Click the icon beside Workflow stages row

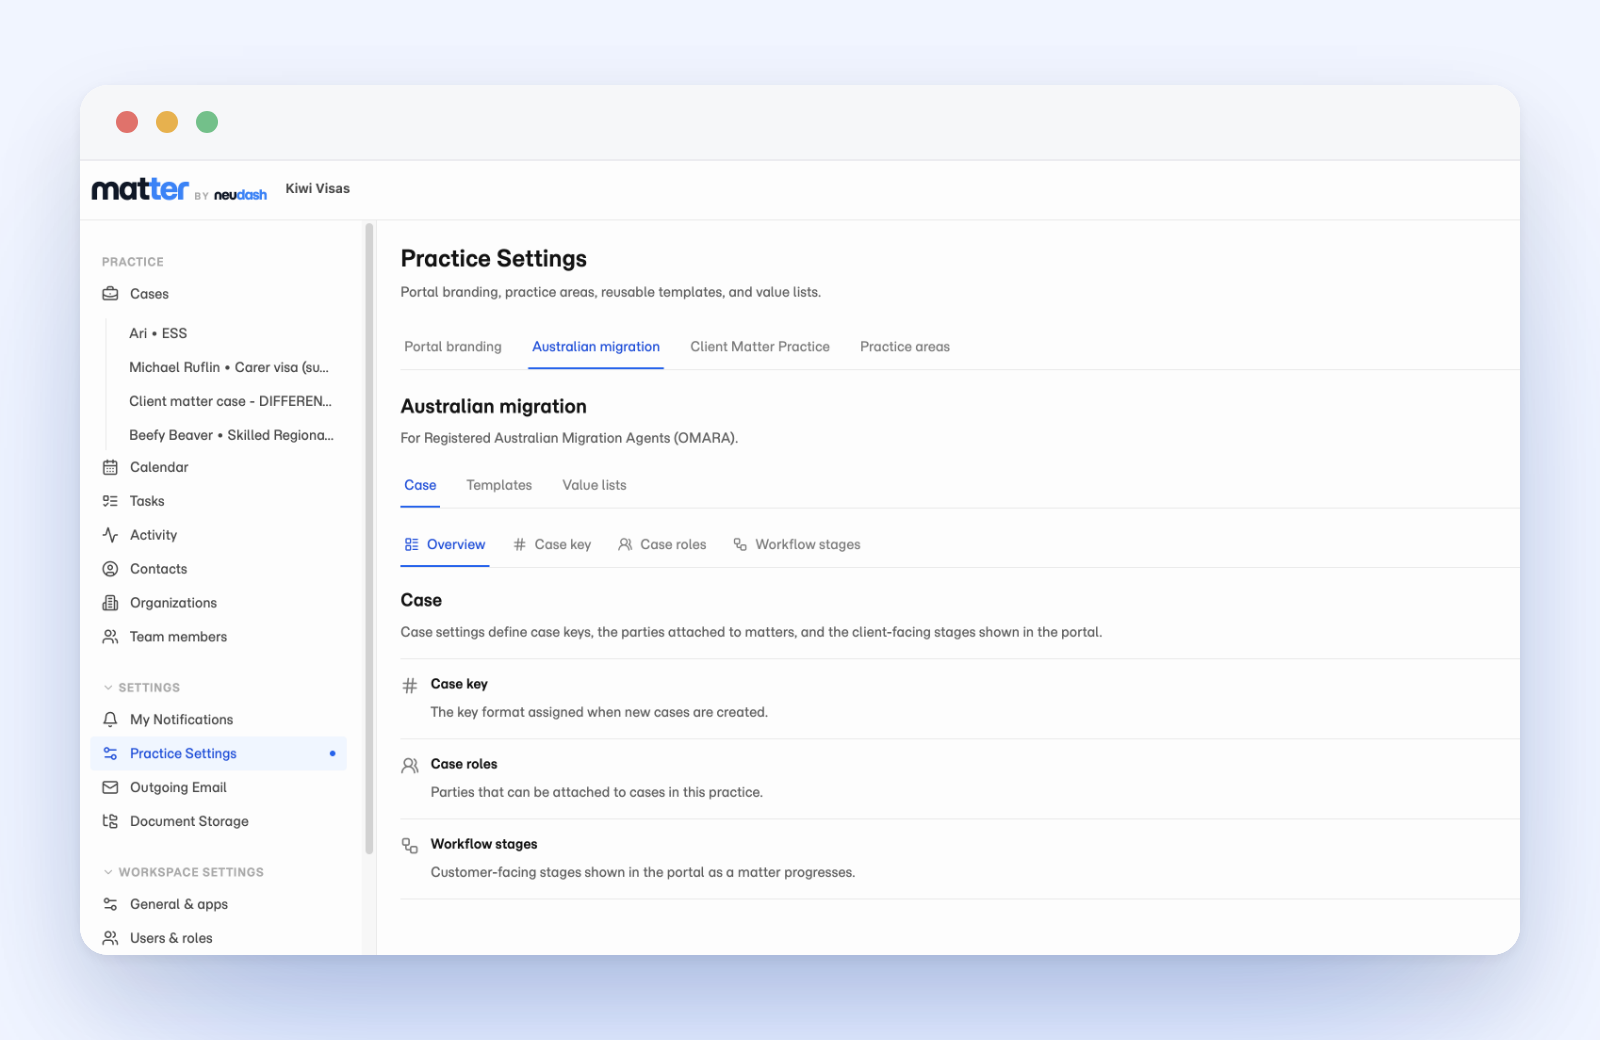(410, 846)
